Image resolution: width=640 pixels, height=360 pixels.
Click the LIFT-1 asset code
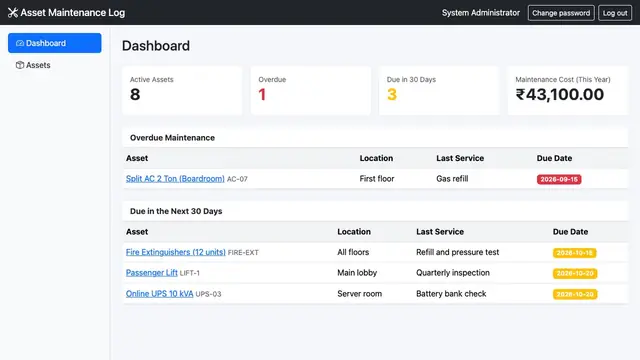(x=189, y=273)
